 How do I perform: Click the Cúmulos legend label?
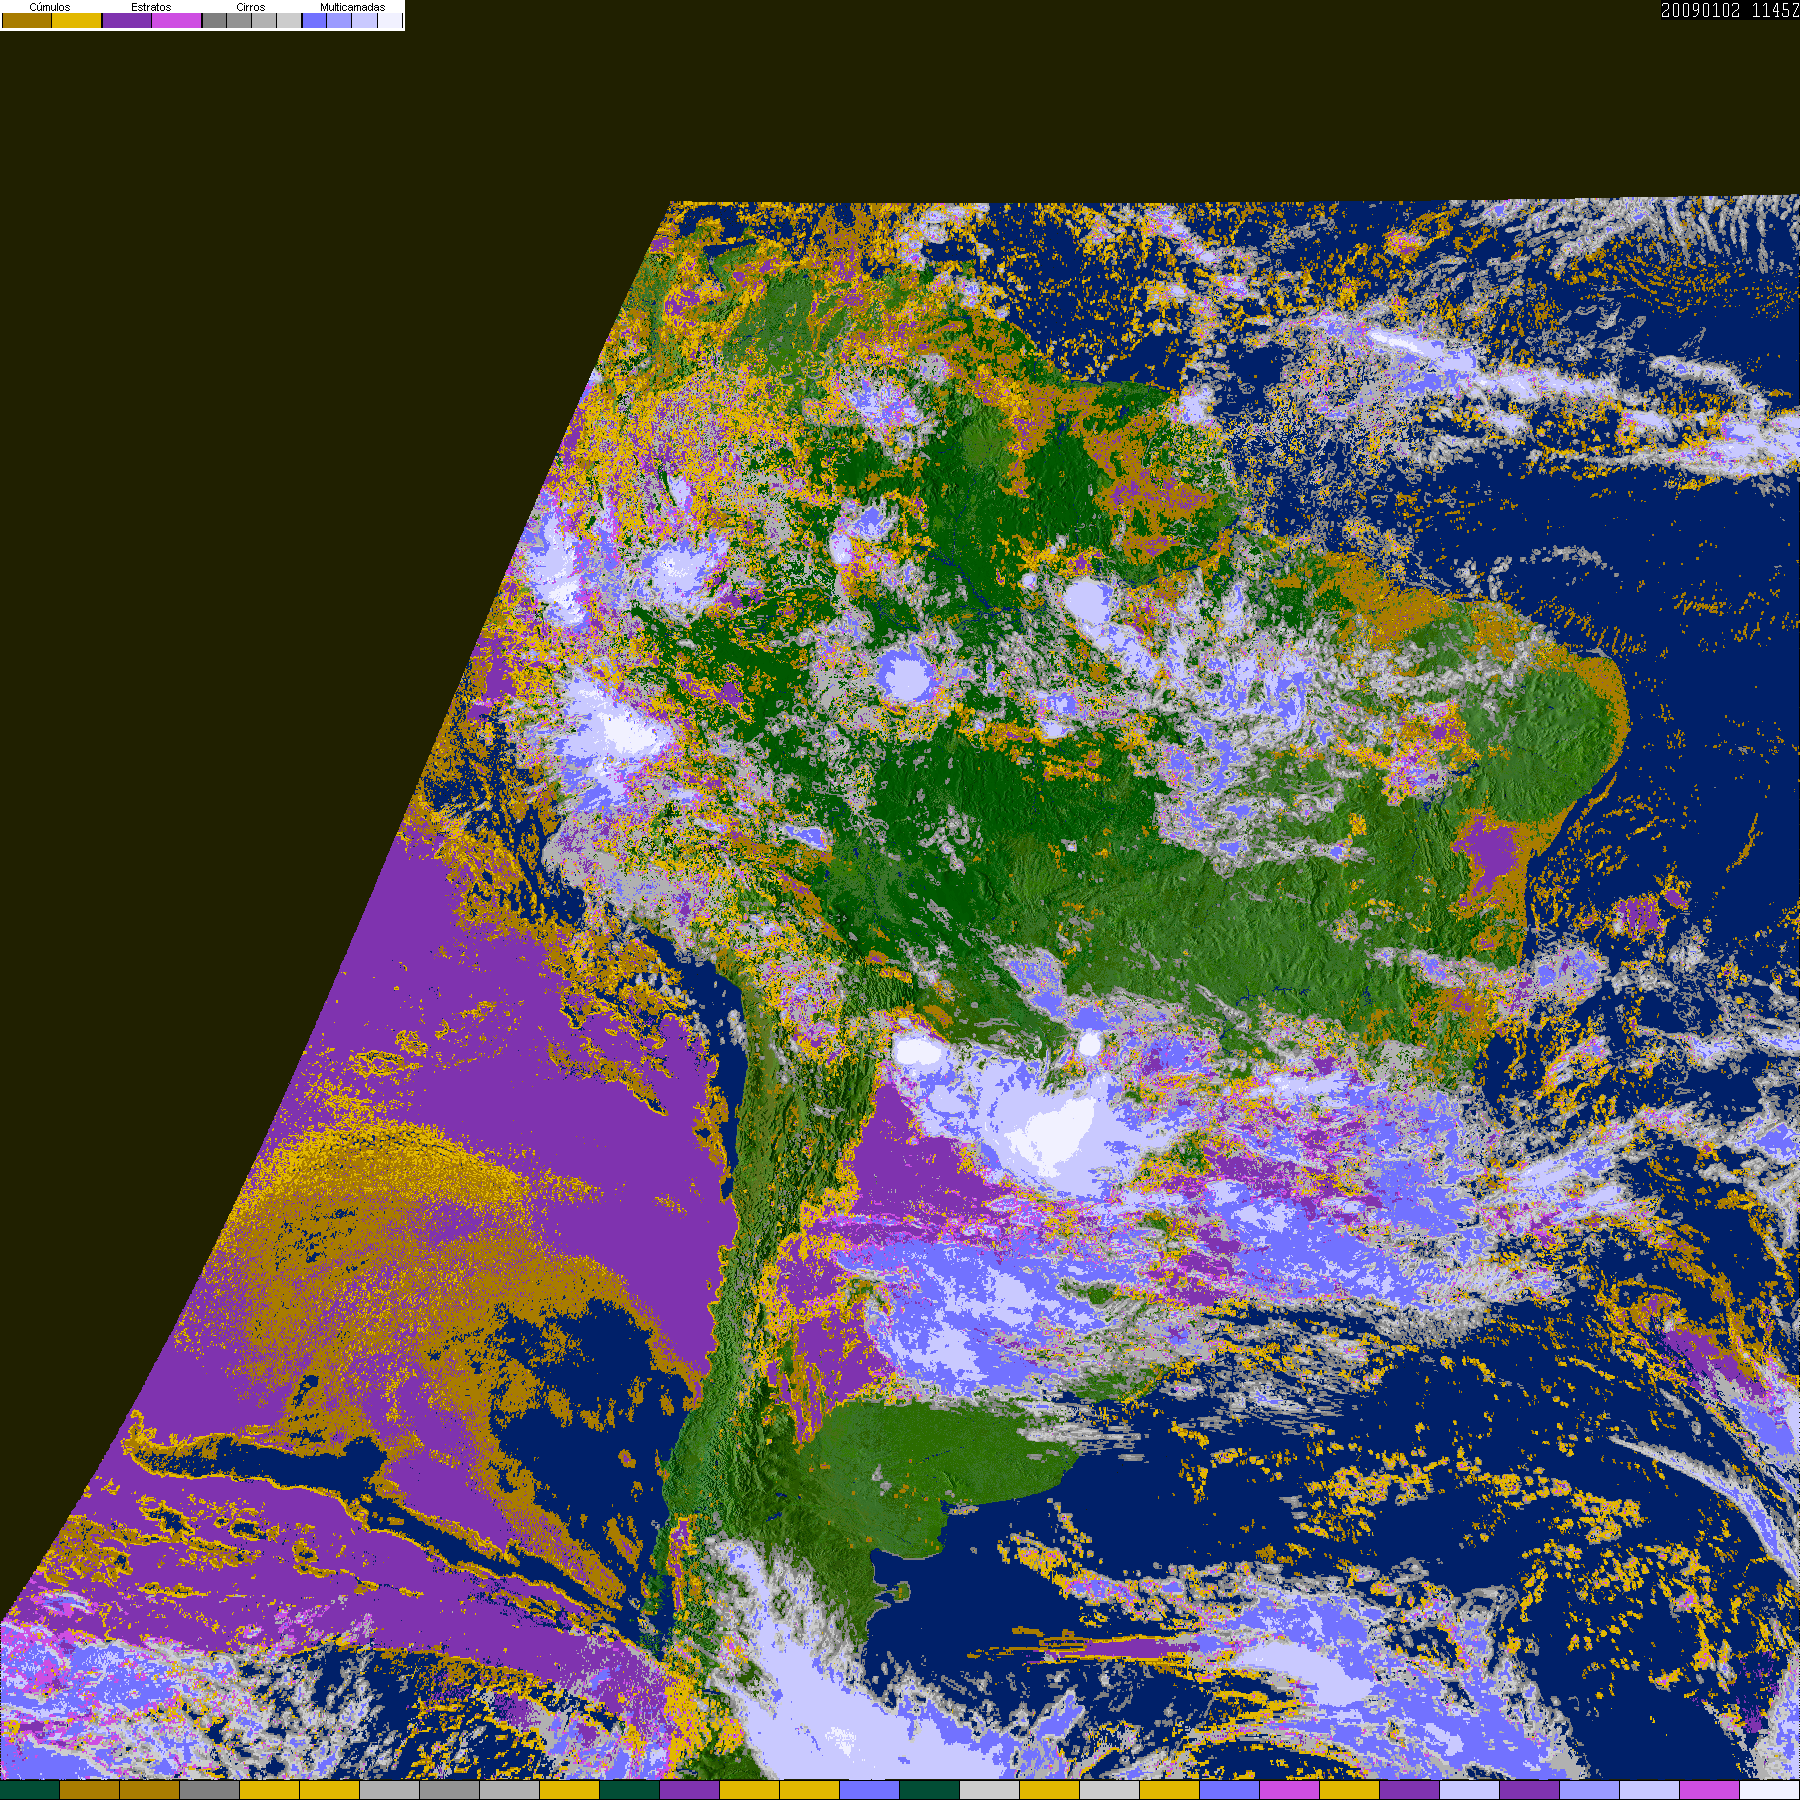[50, 7]
